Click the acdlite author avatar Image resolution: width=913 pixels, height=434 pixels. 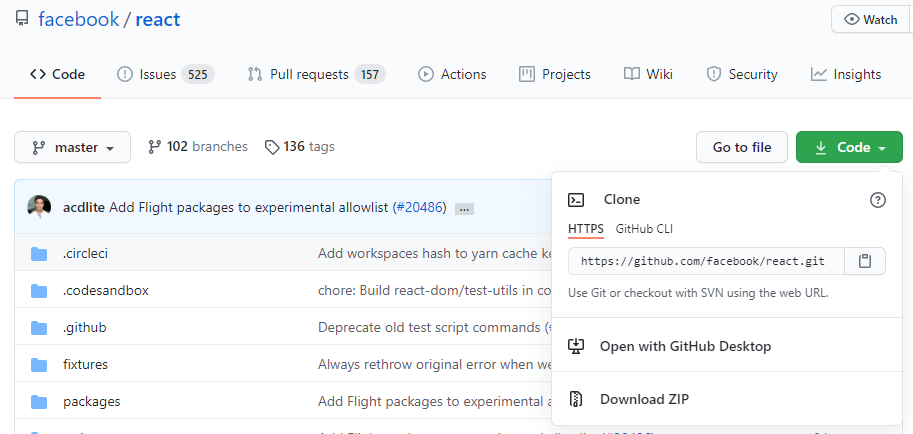[x=39, y=207]
